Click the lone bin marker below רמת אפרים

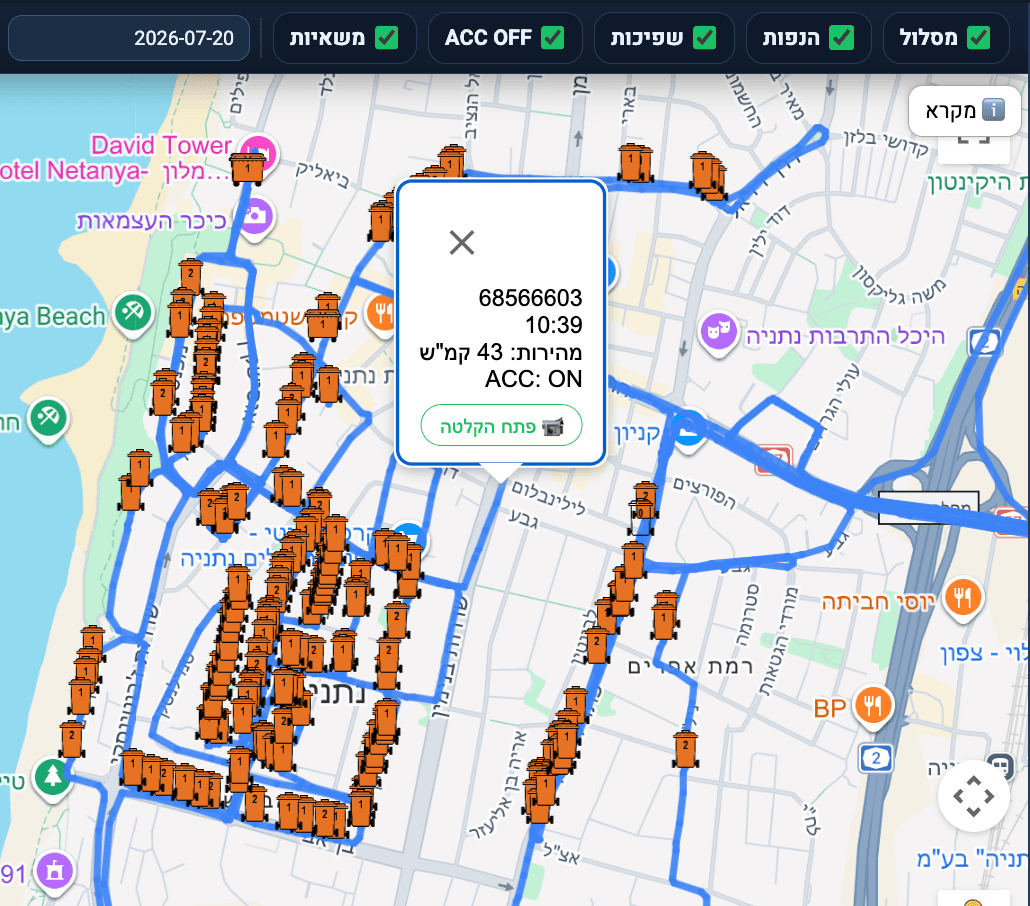(685, 749)
